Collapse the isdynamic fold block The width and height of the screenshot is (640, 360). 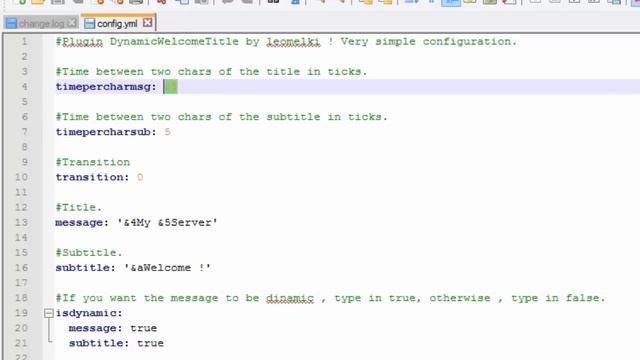tap(49, 313)
